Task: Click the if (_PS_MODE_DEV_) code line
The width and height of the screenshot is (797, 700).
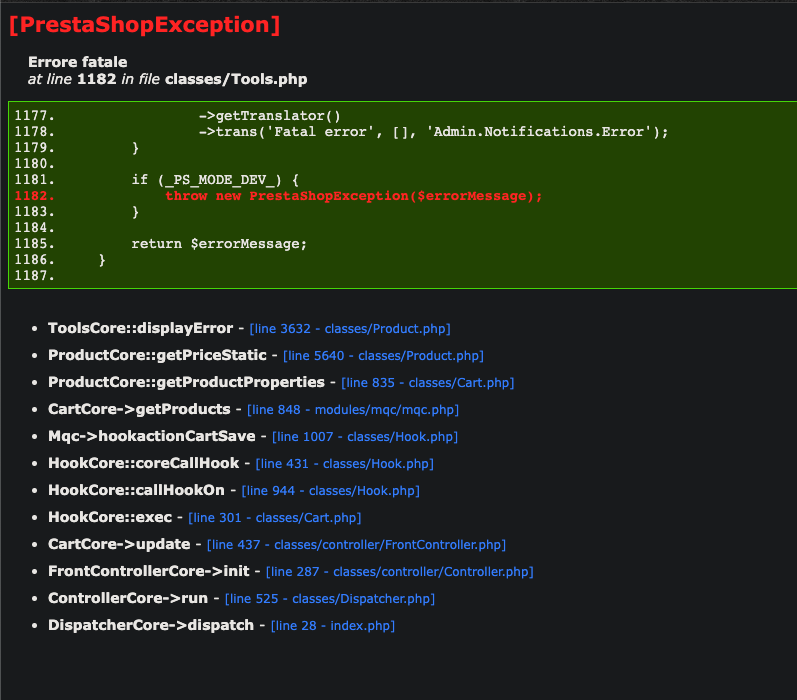Action: 216,179
